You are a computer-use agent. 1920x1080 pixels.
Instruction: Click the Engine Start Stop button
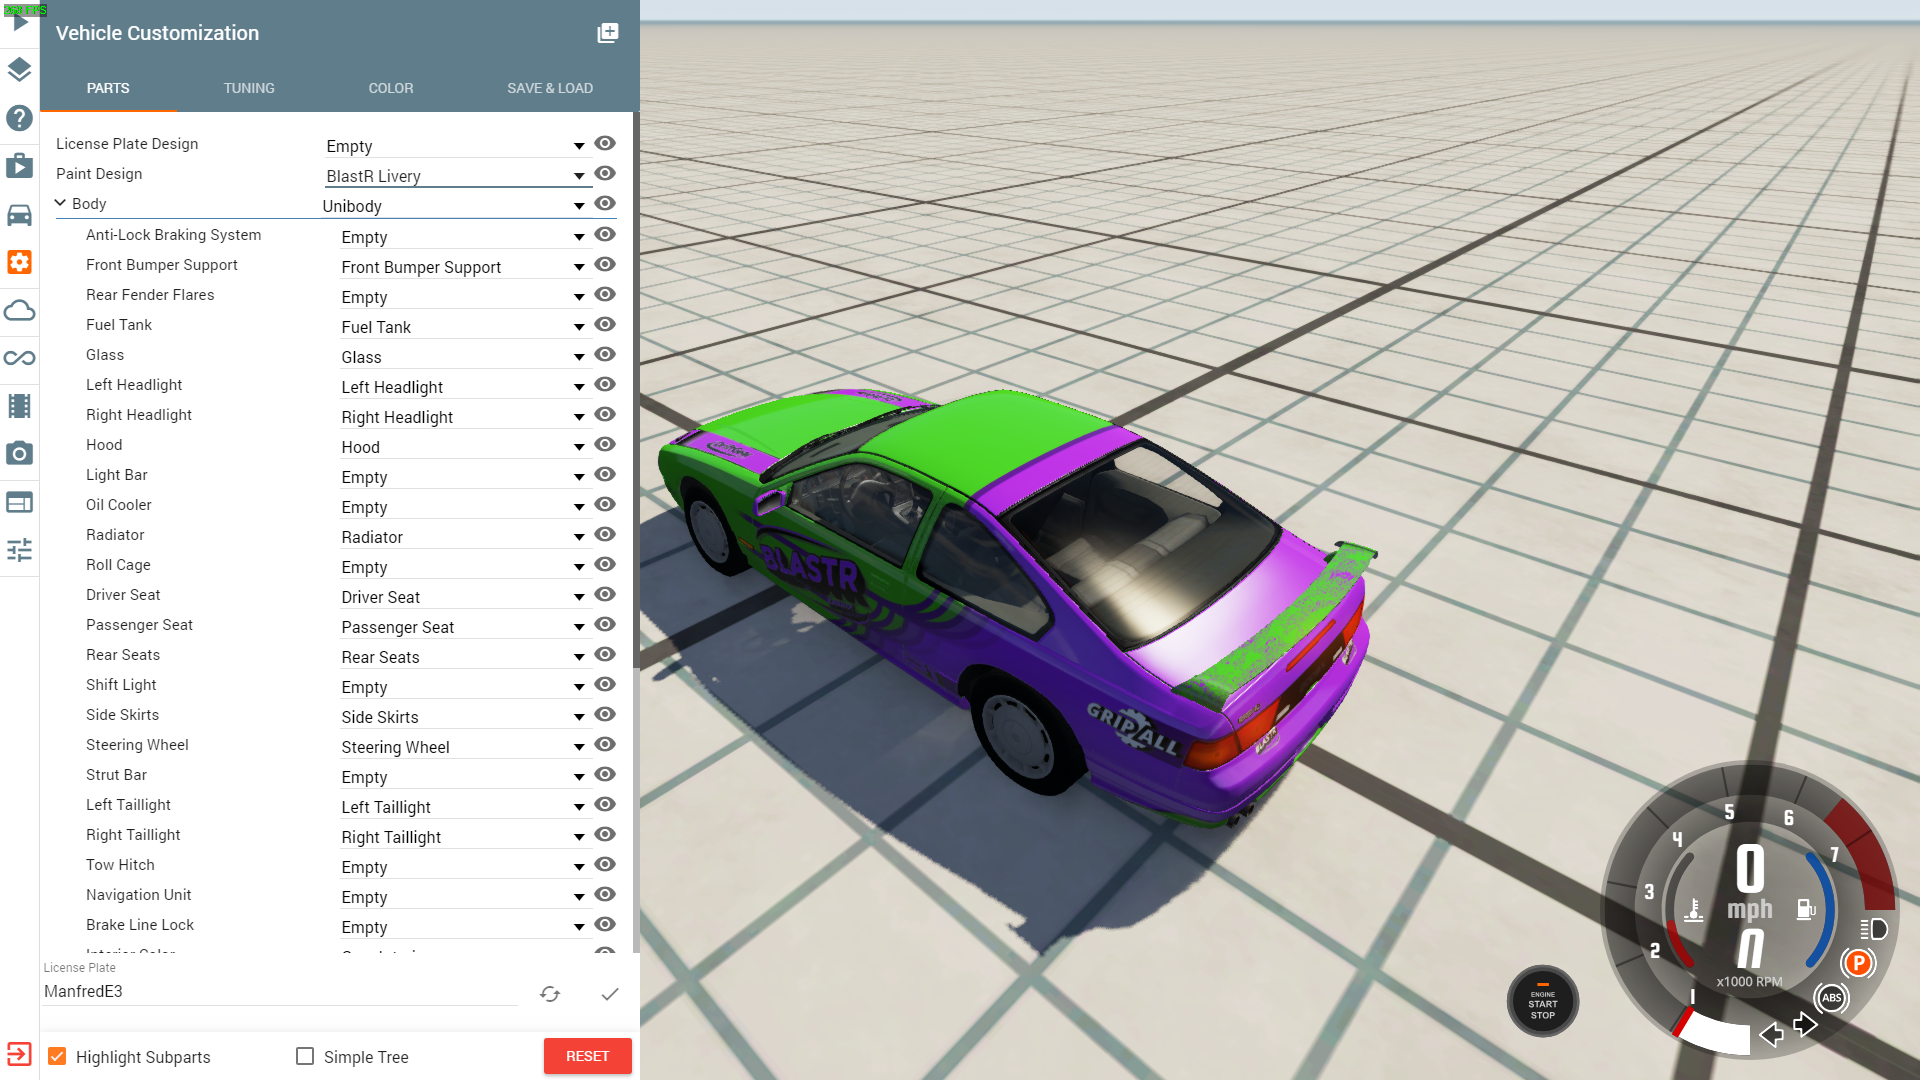pyautogui.click(x=1543, y=1002)
